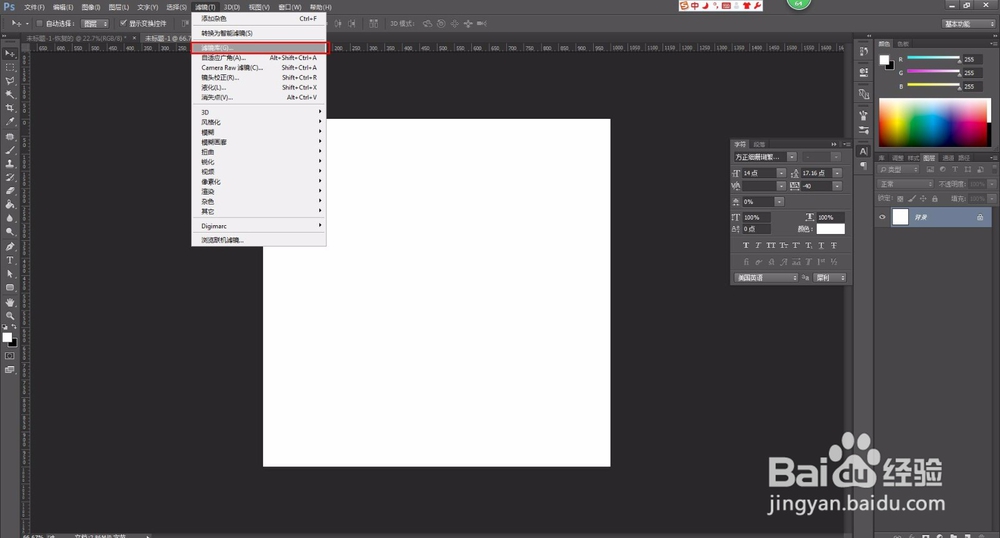Click the white 颜色 text color swatch
1000x538 pixels.
(830, 229)
